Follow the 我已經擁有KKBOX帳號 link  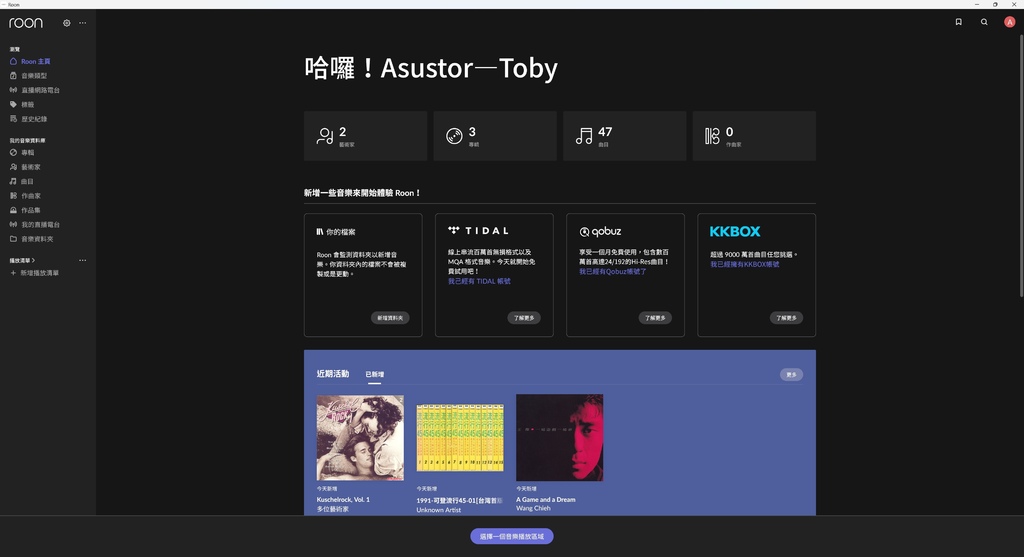pyautogui.click(x=744, y=264)
